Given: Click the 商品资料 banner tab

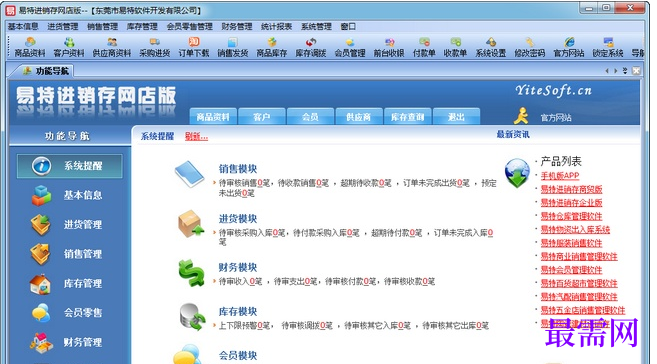Looking at the screenshot, I should (213, 117).
